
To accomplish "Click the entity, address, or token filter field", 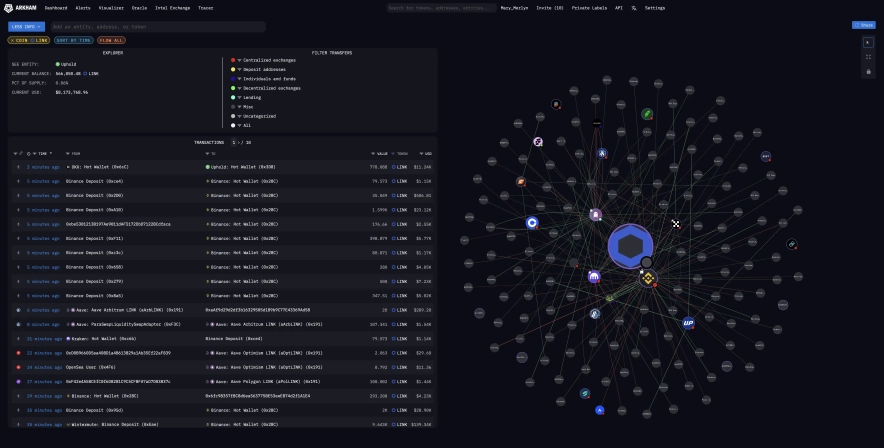I will point(155,26).
